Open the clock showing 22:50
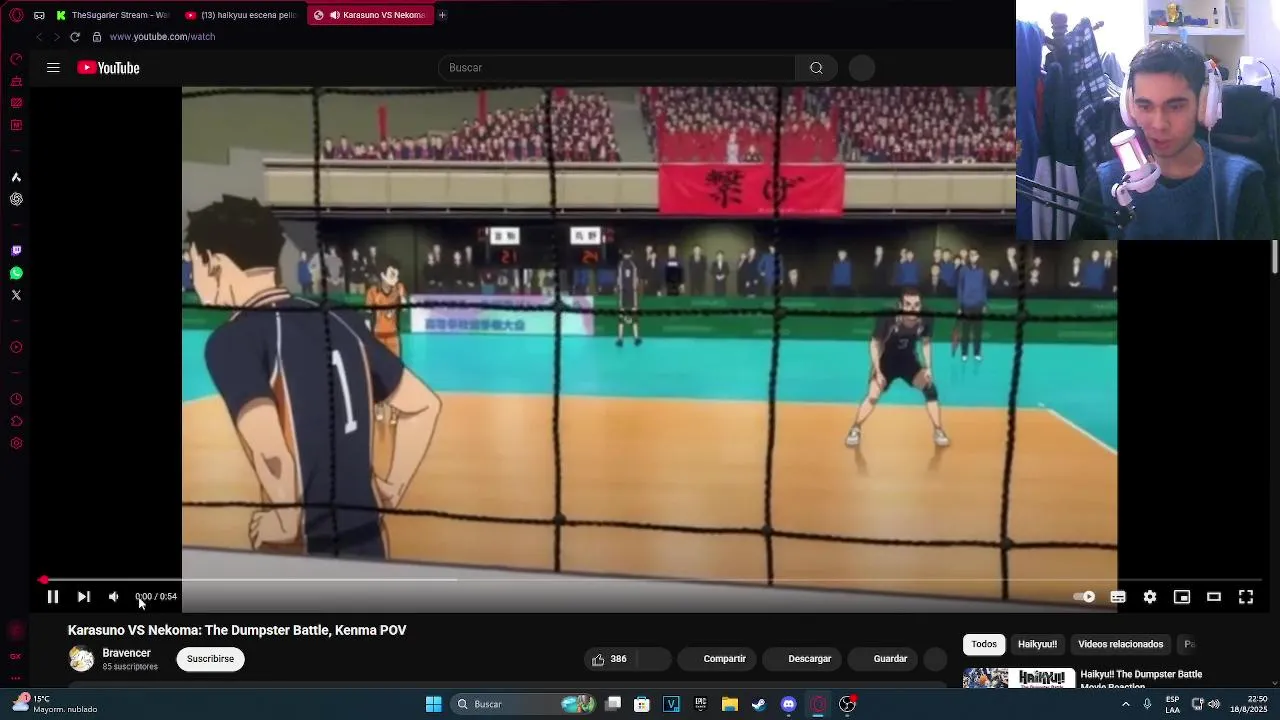Screen dimensions: 1280x720 click(x=1249, y=704)
